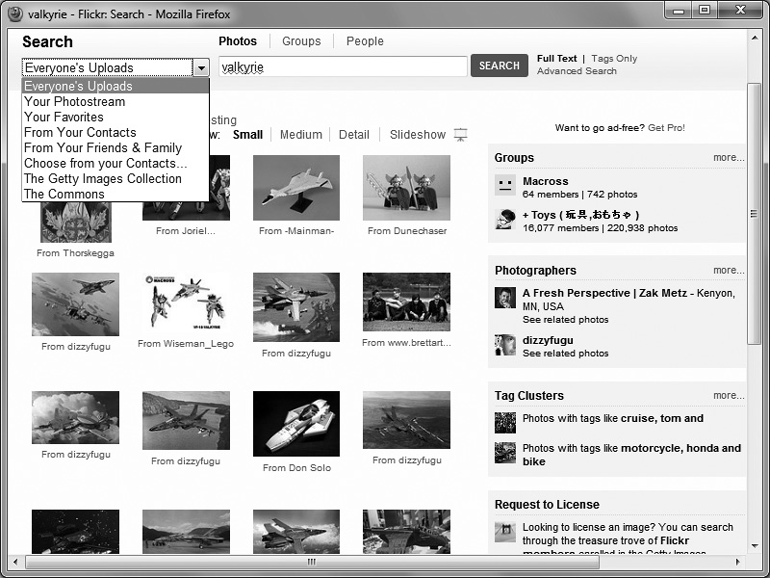770x578 pixels.
Task: Click the Toys group avatar icon
Action: (505, 220)
